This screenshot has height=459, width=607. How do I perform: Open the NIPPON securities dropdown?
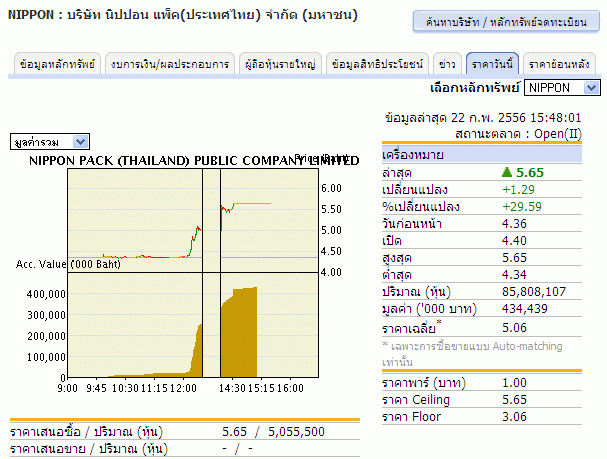tap(562, 87)
